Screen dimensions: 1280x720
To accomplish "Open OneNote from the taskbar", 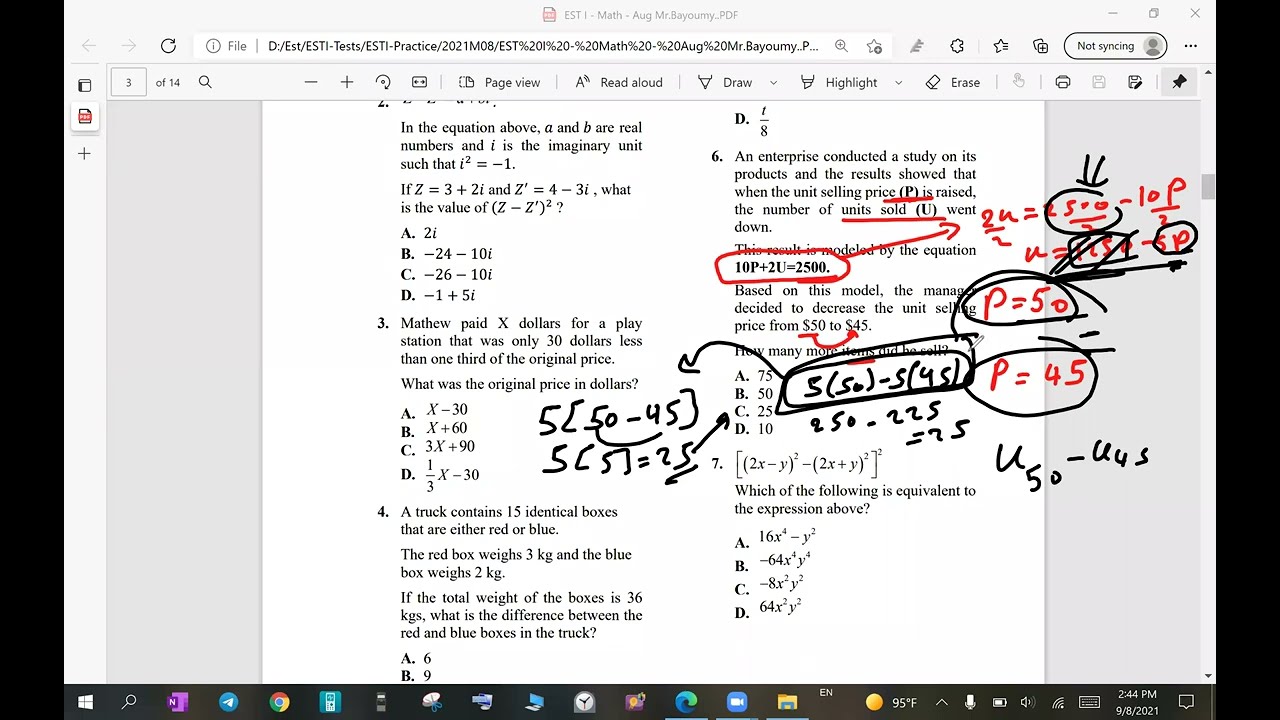I will point(178,702).
